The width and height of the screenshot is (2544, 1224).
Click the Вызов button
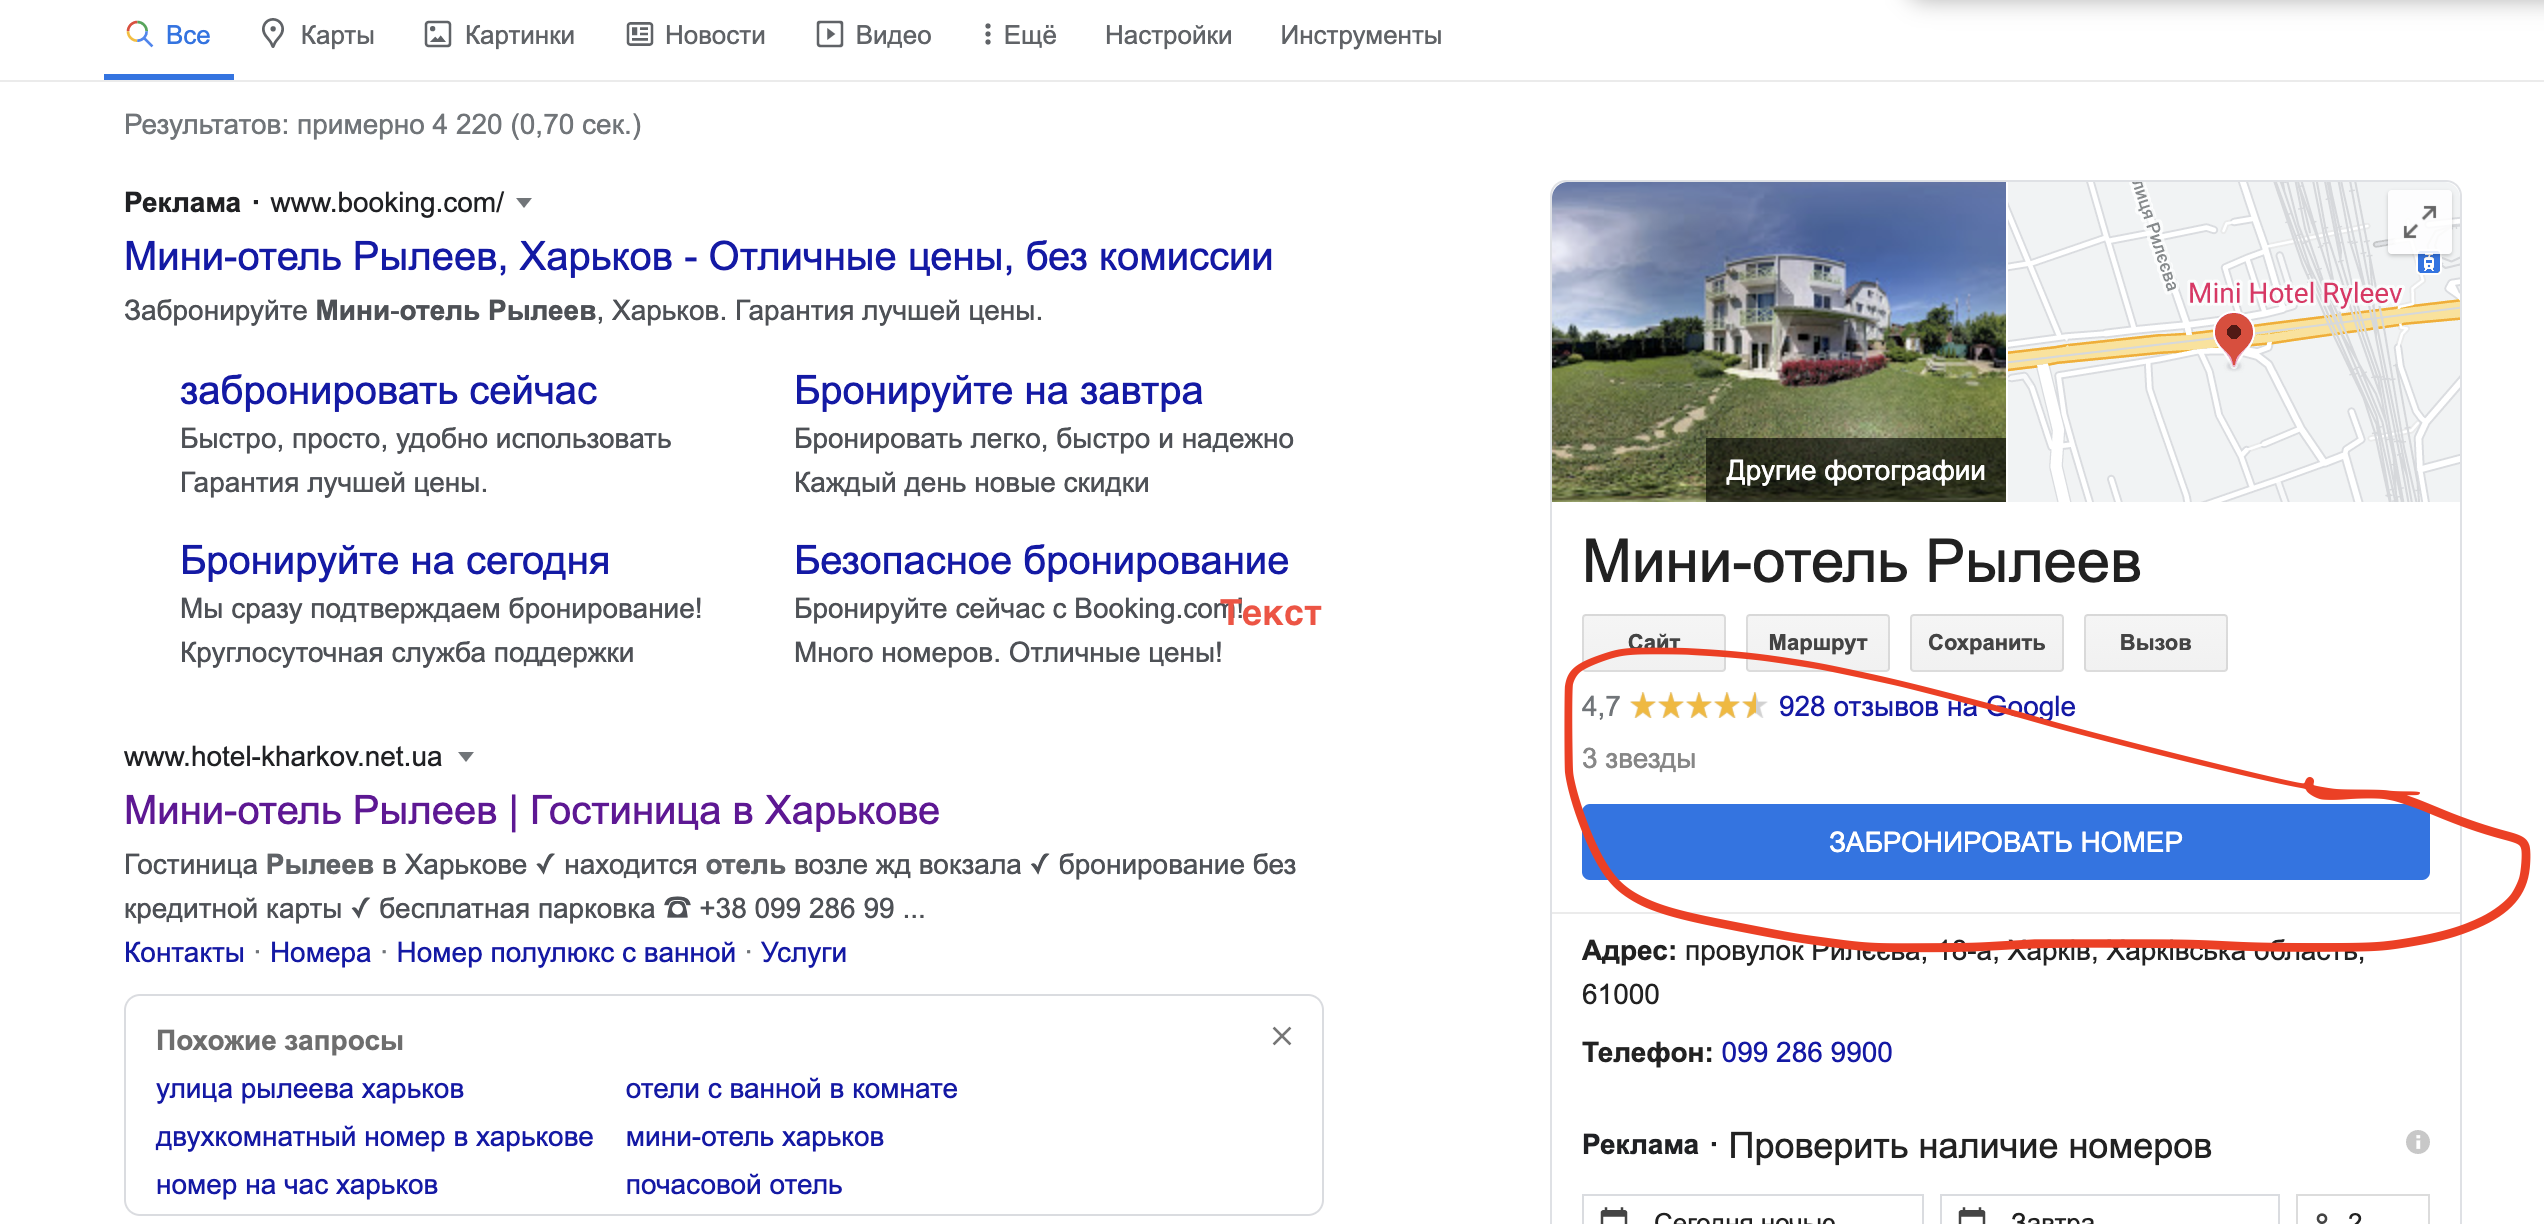tap(2155, 642)
